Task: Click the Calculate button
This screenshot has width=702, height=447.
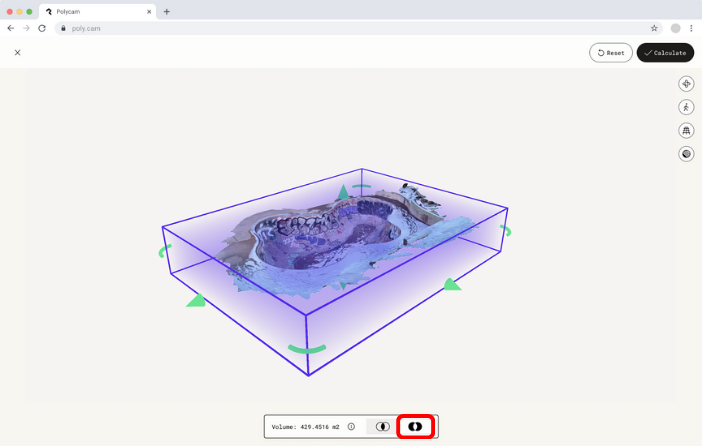Action: [665, 53]
